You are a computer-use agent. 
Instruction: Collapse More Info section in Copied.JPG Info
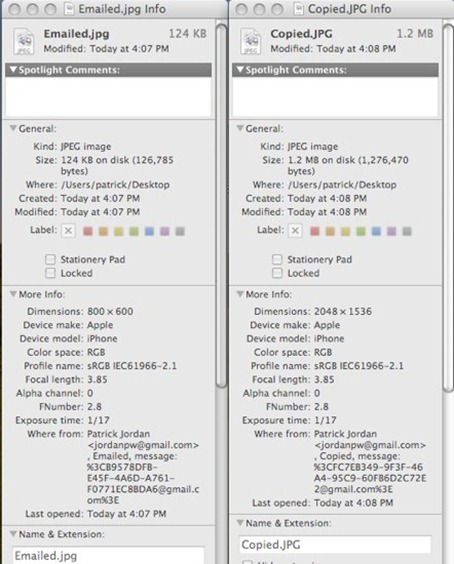[240, 294]
